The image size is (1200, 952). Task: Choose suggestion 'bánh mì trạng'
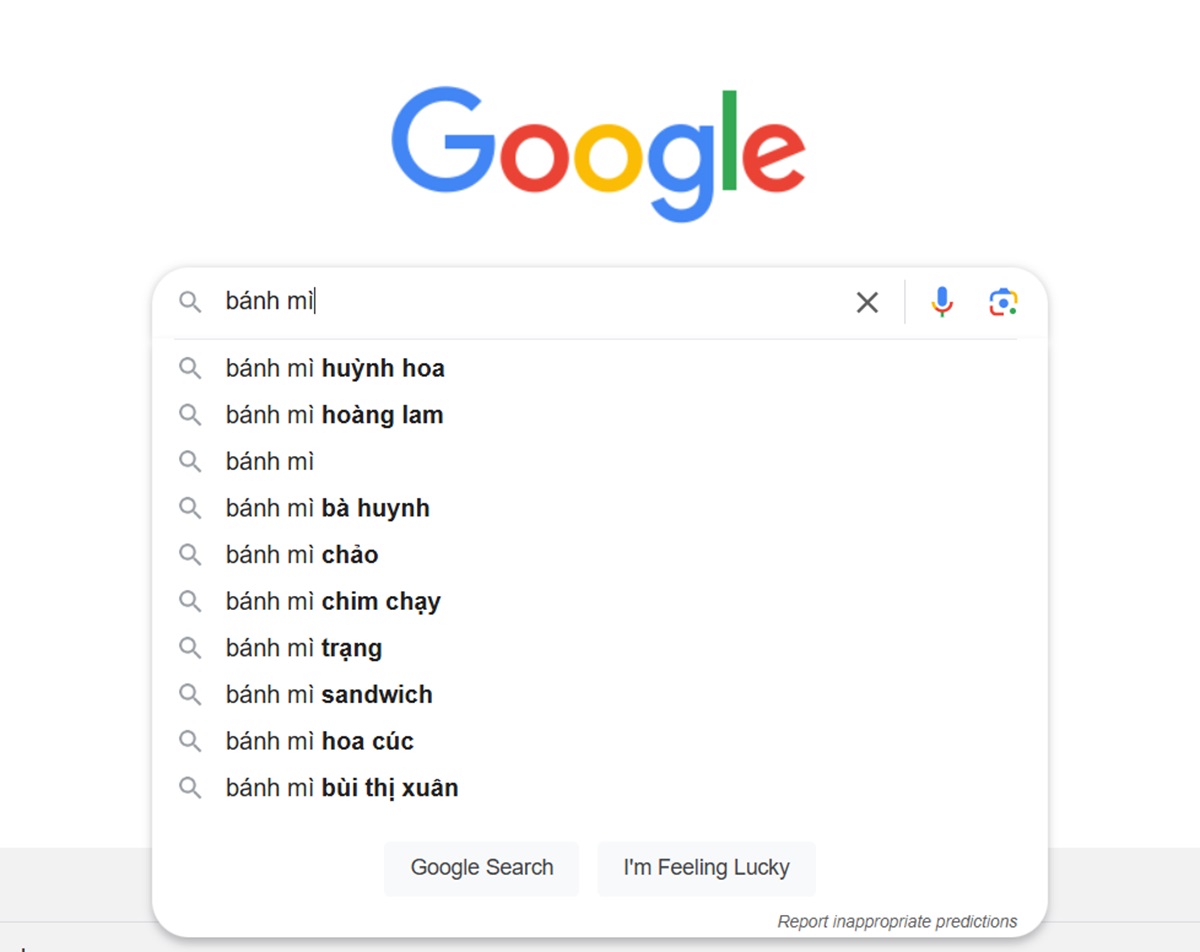(x=600, y=648)
